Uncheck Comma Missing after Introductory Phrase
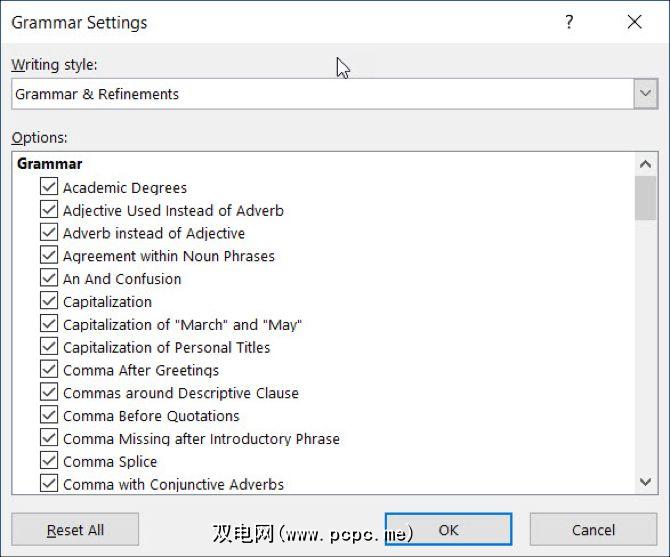 (x=49, y=439)
